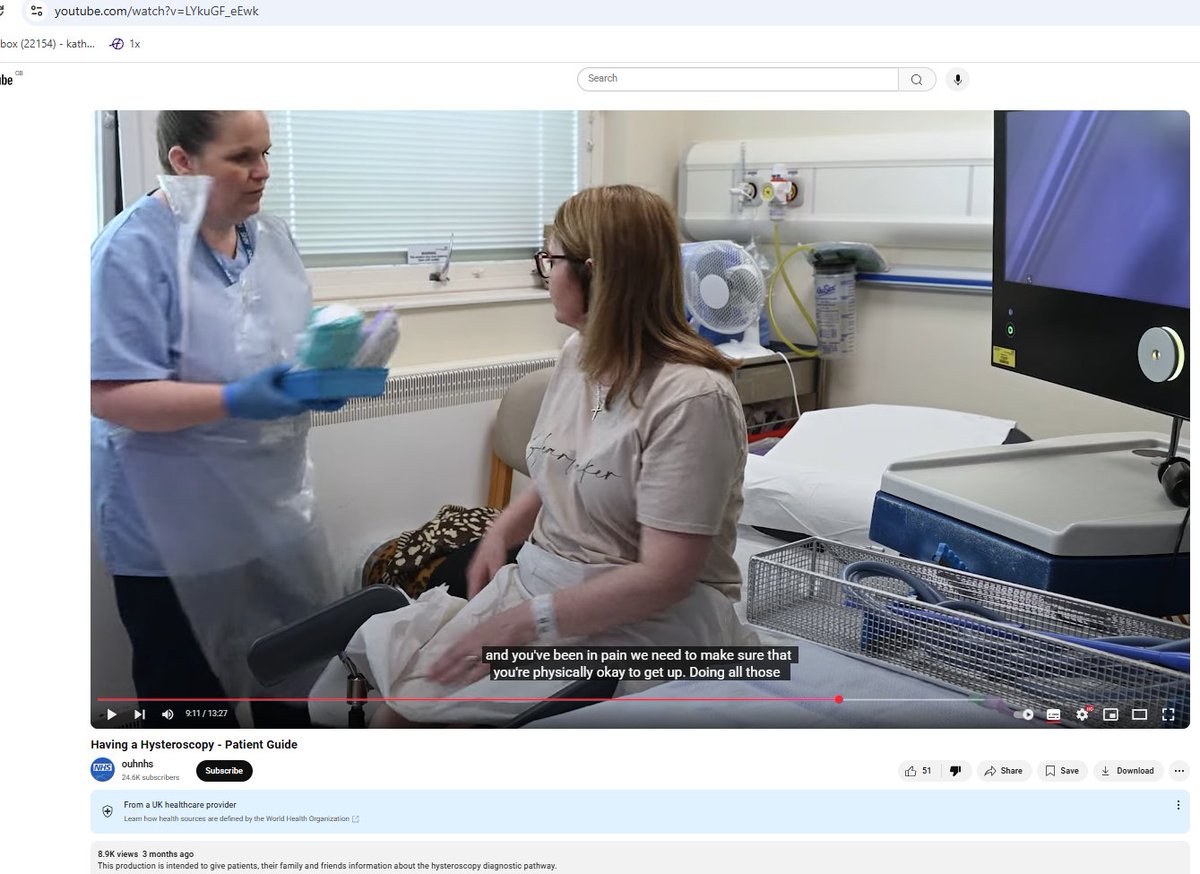The width and height of the screenshot is (1200, 874).
Task: Open the inbox (22154) bookmark
Action: 47,44
